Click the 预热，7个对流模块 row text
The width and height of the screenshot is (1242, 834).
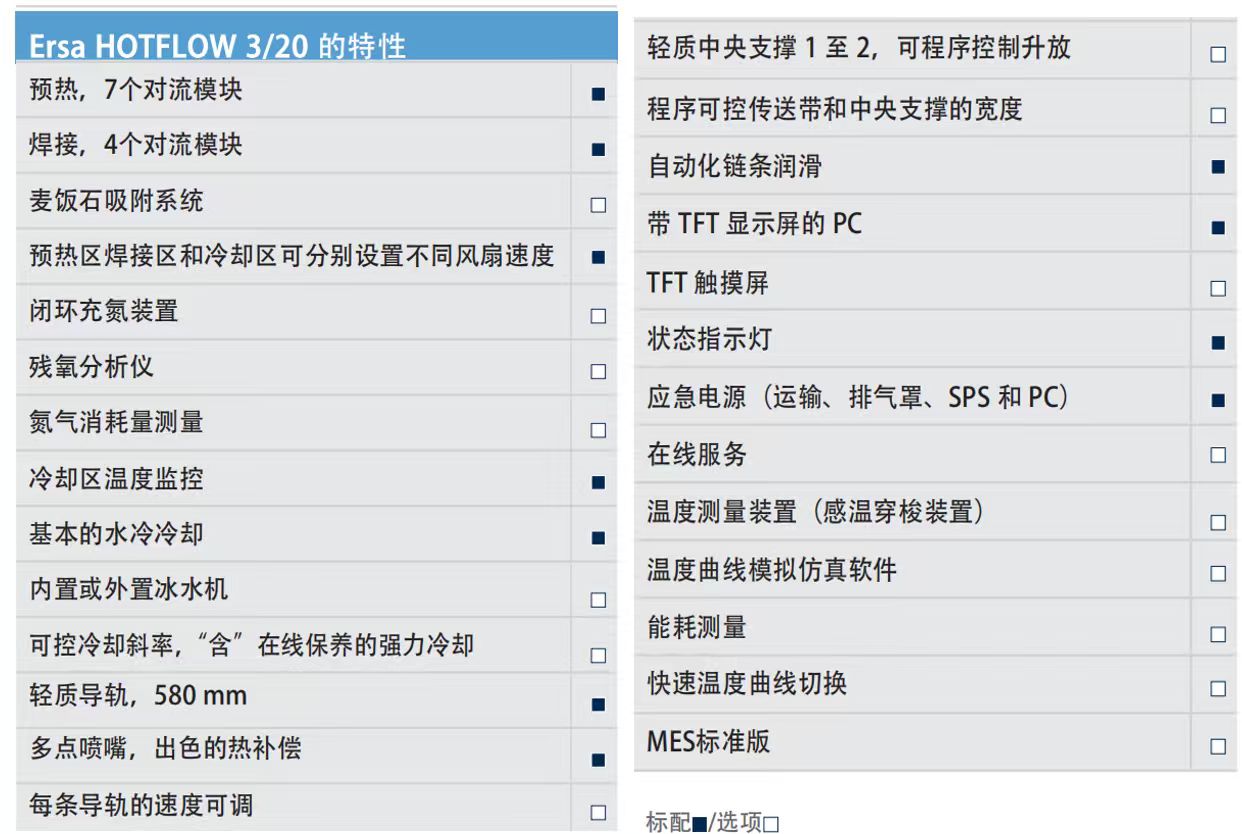coord(136,90)
